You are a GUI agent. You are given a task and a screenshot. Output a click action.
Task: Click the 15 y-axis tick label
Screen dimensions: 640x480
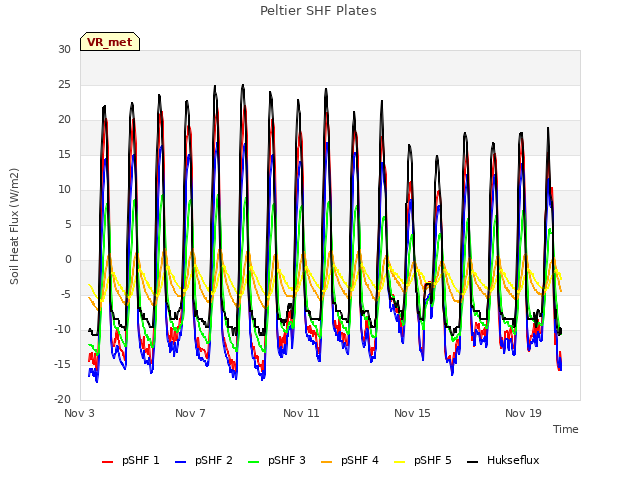click(x=64, y=154)
